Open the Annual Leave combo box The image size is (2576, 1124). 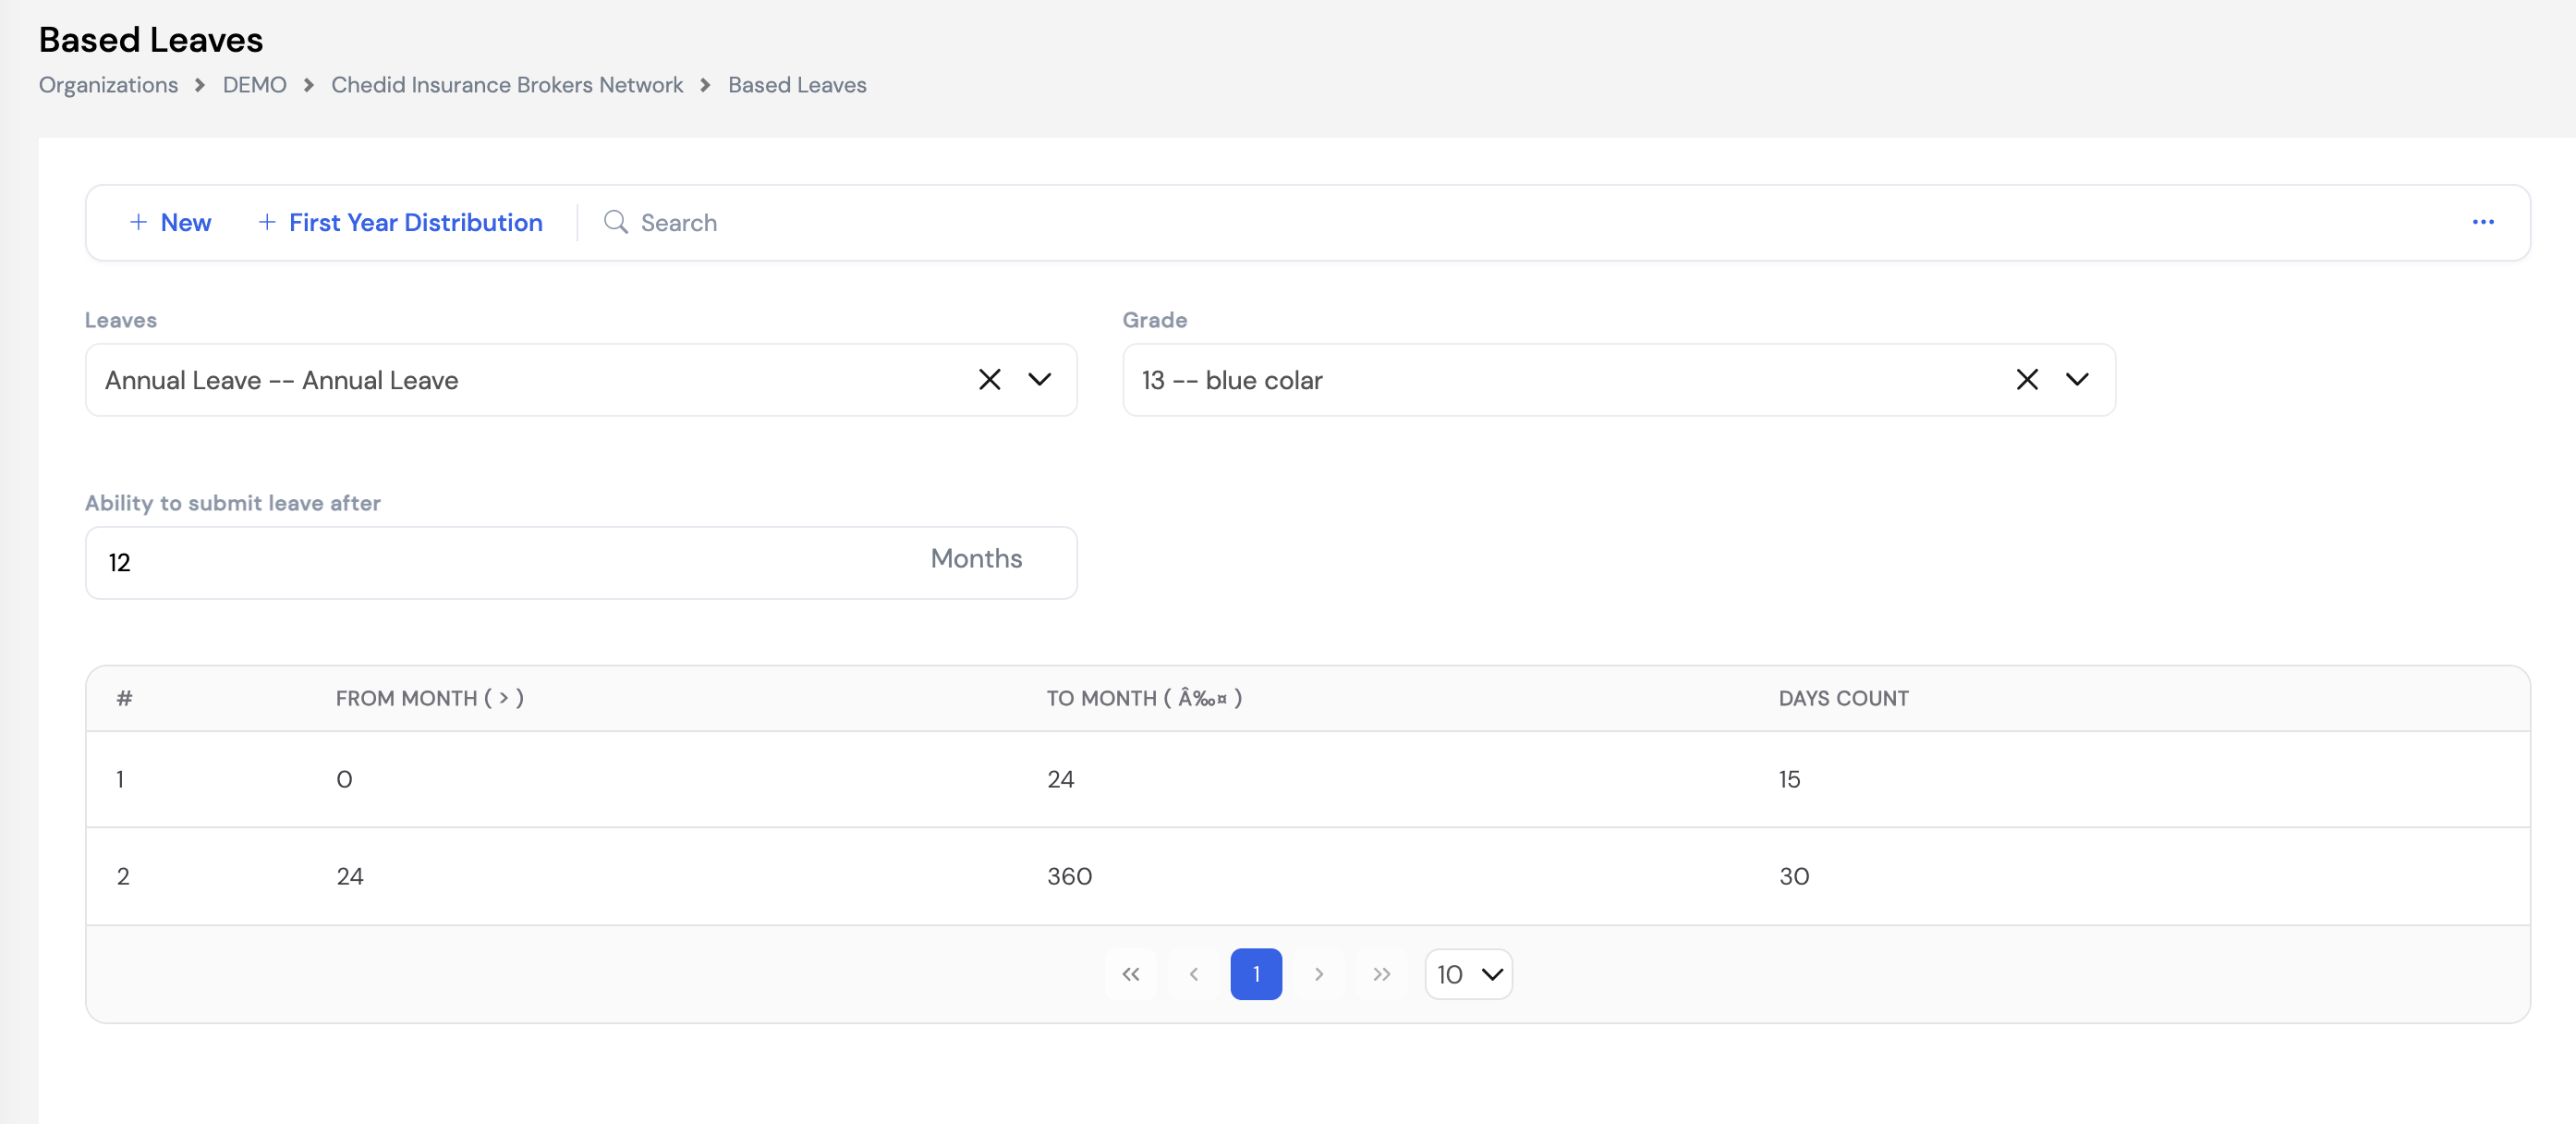[x=581, y=380]
